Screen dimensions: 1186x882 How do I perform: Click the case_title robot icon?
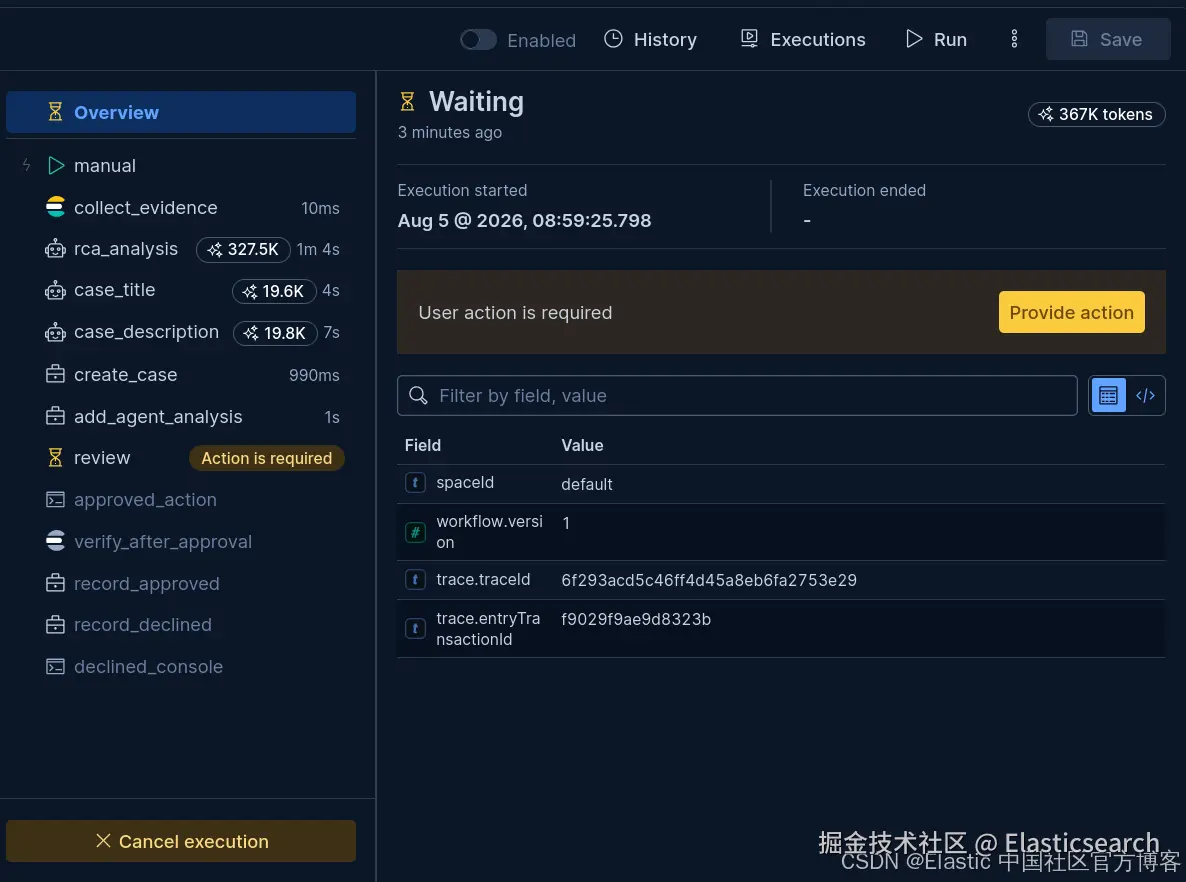pyautogui.click(x=55, y=290)
